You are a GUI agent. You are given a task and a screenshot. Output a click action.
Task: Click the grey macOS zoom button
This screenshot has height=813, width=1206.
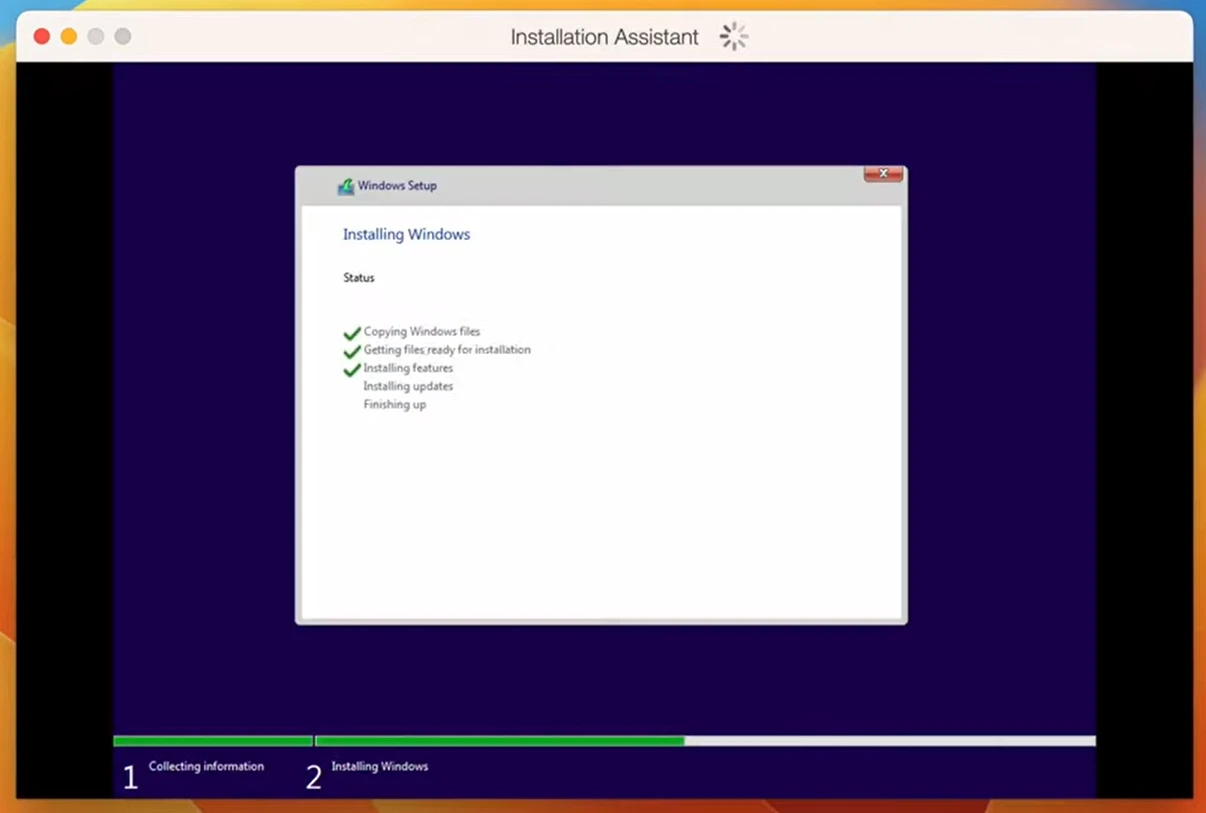point(95,35)
